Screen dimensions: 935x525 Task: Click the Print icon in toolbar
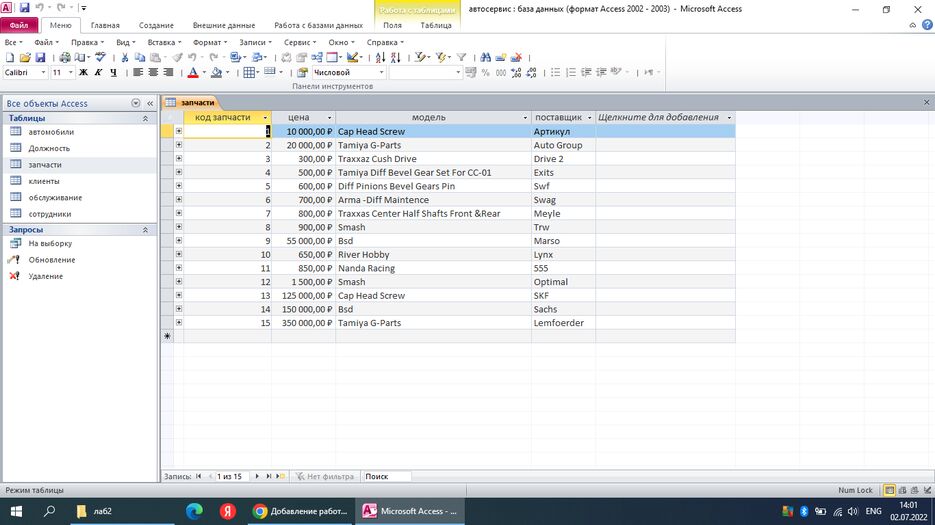point(64,57)
